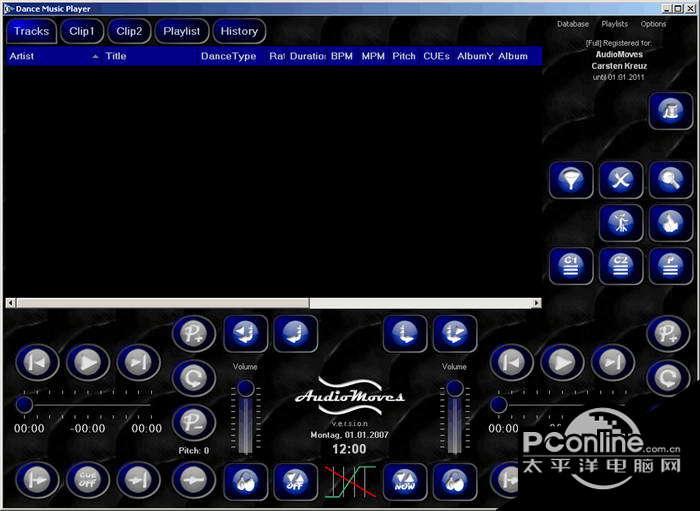Toggle left deck headphone pre-listen
The width and height of the screenshot is (700, 511).
[x=246, y=482]
